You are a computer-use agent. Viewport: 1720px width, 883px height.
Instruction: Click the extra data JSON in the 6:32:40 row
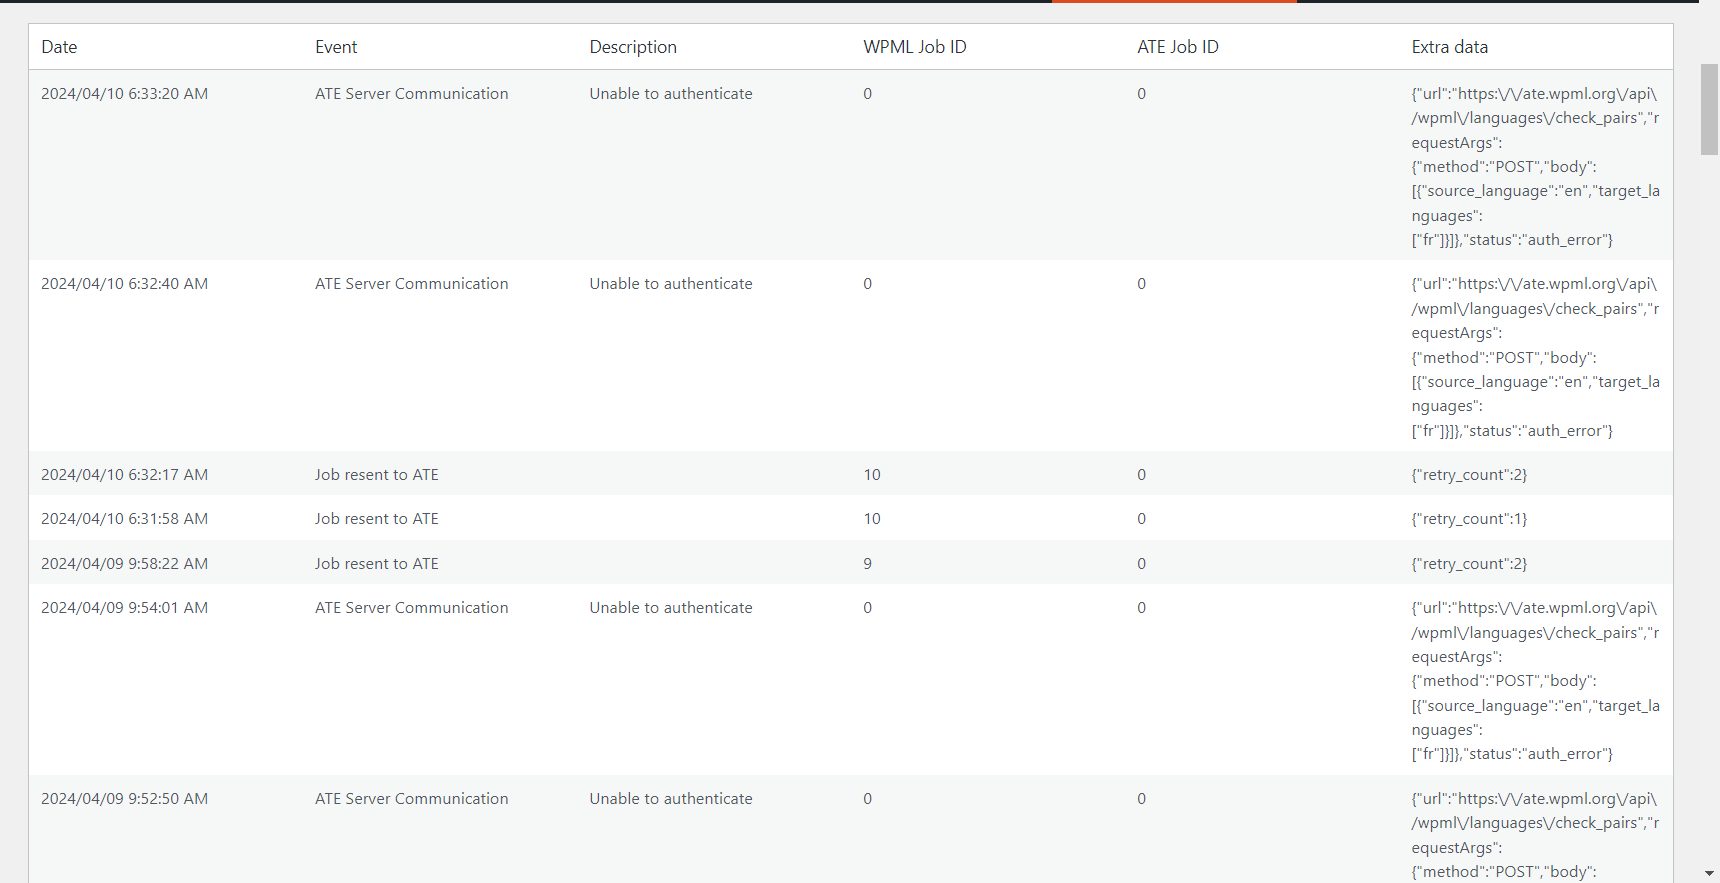[x=1536, y=358]
